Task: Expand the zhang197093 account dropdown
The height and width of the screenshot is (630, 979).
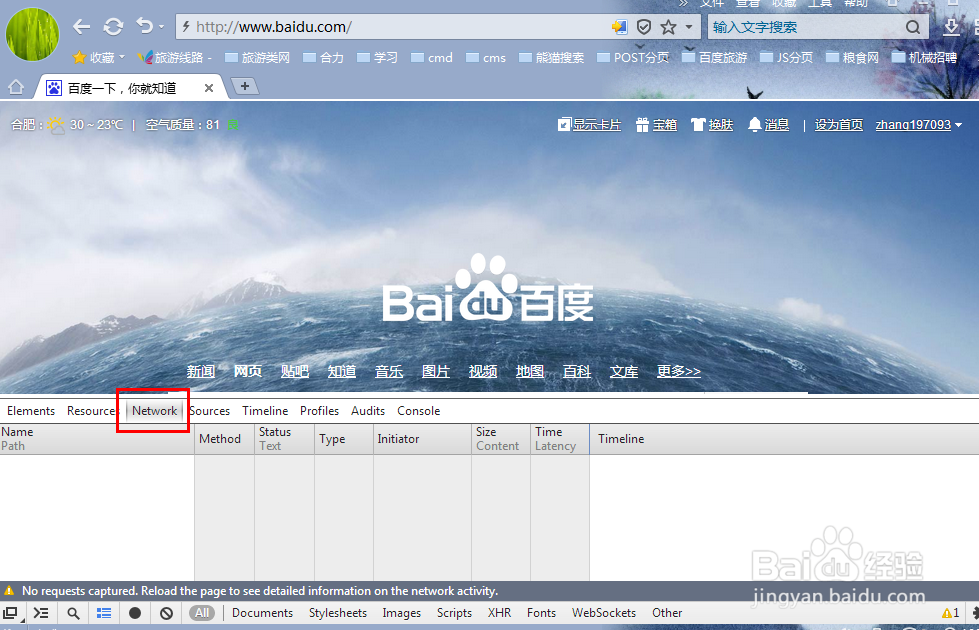Action: click(x=918, y=125)
